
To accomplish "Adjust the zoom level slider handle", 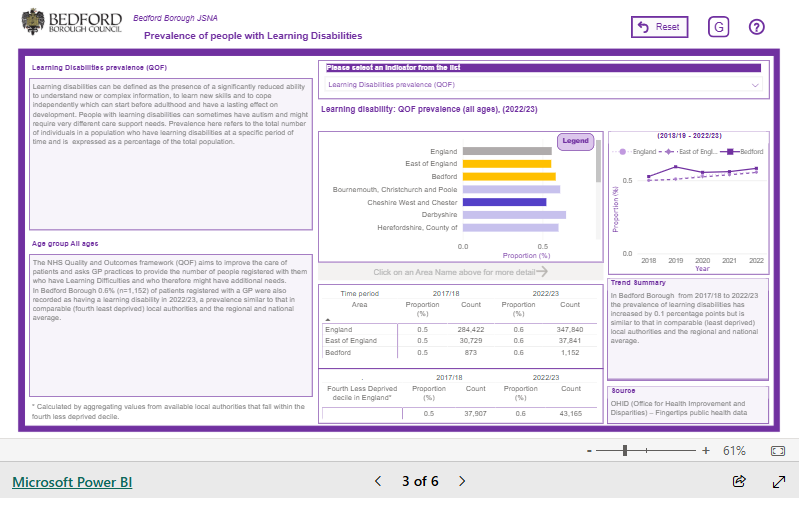I will 625,451.
